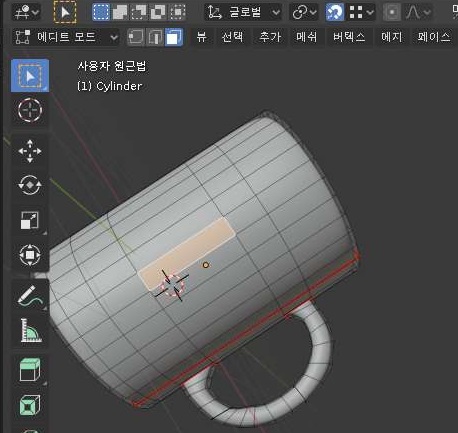Open proportional editing falloff dropdown
Screen dimensions: 458x433
pos(418,12)
